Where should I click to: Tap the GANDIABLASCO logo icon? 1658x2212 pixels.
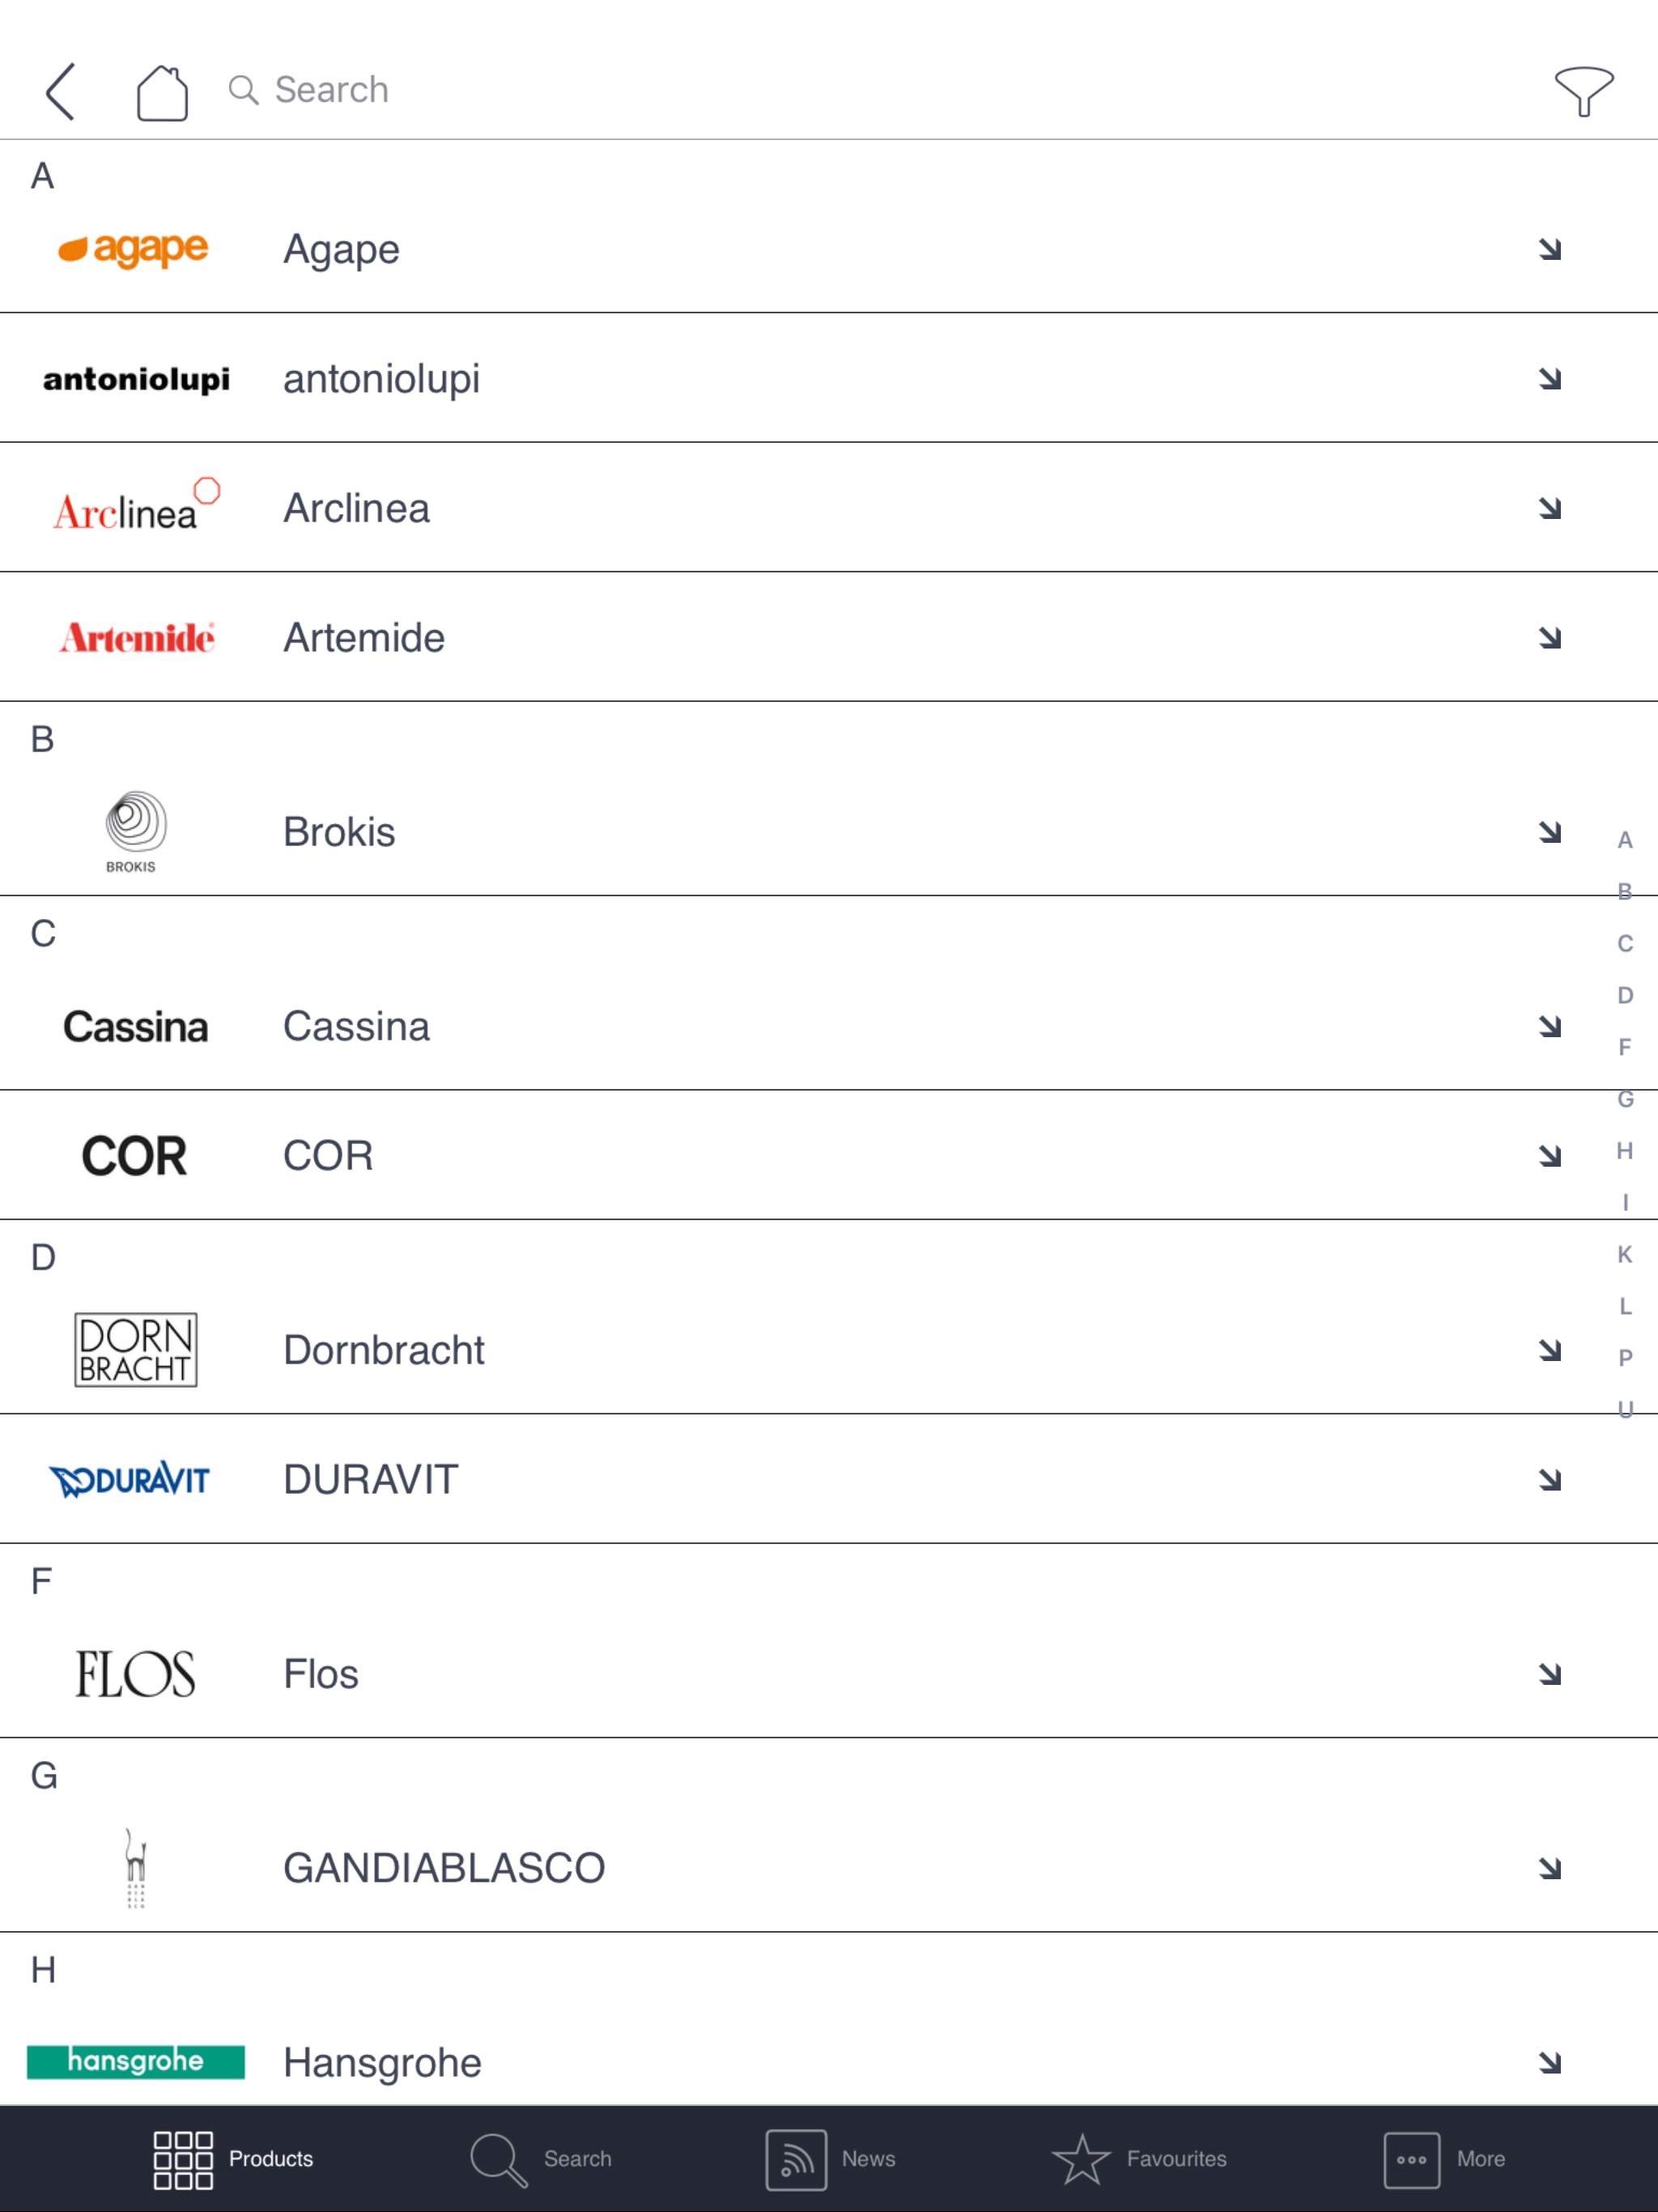(x=136, y=1867)
